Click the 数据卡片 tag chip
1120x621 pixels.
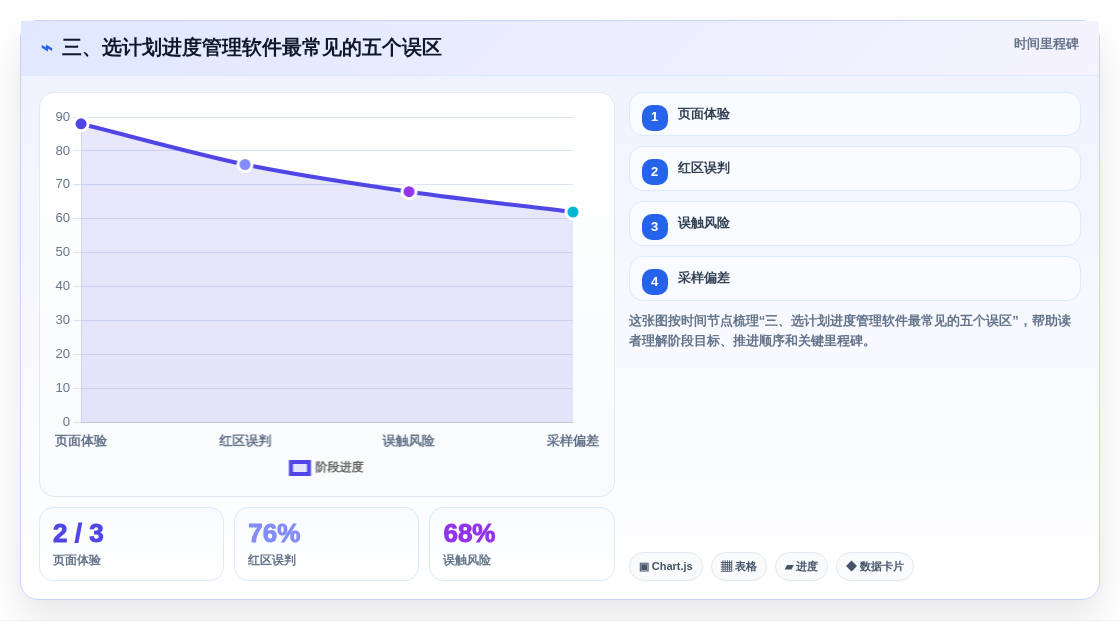tap(875, 567)
